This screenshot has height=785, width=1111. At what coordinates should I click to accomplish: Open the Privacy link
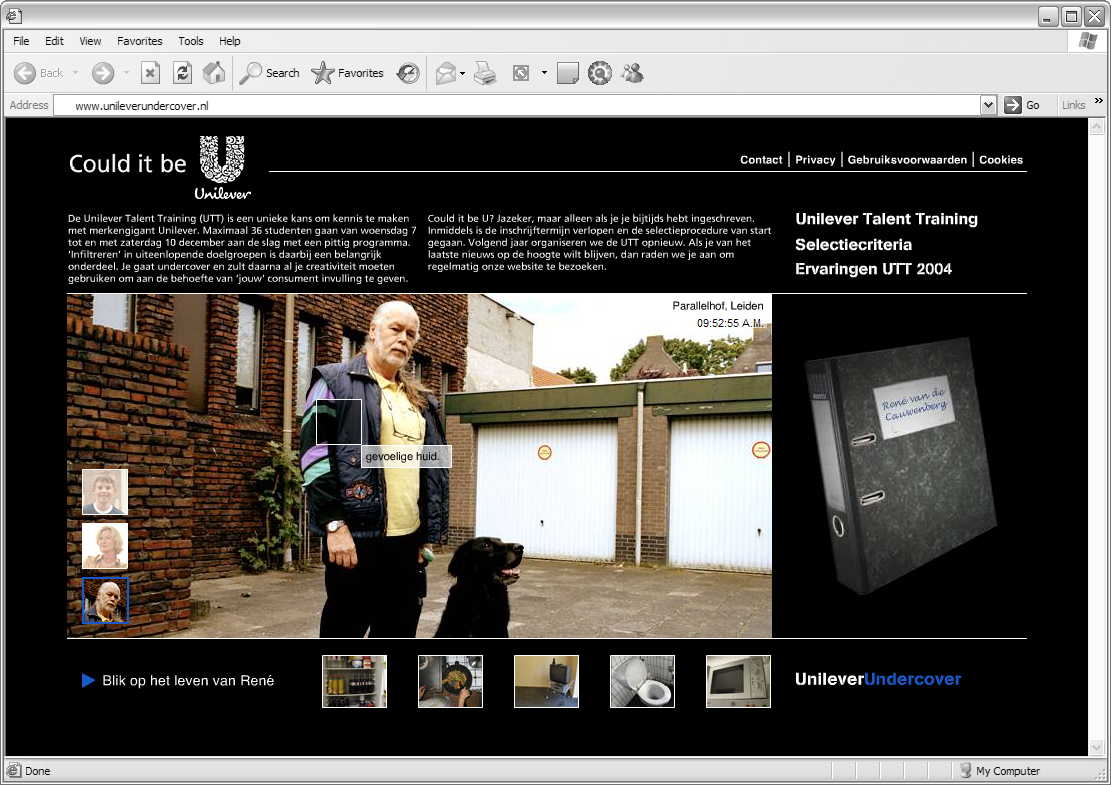click(x=815, y=160)
